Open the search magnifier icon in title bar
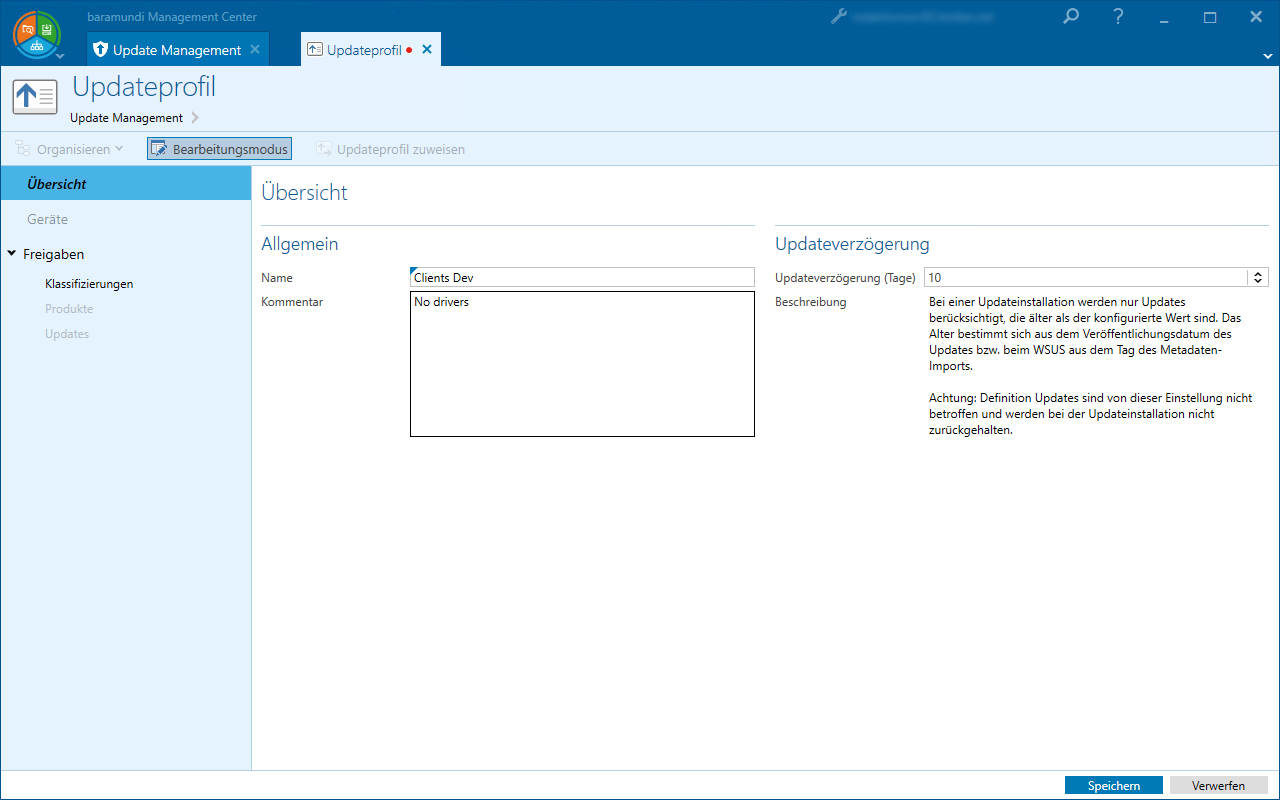 [1071, 17]
